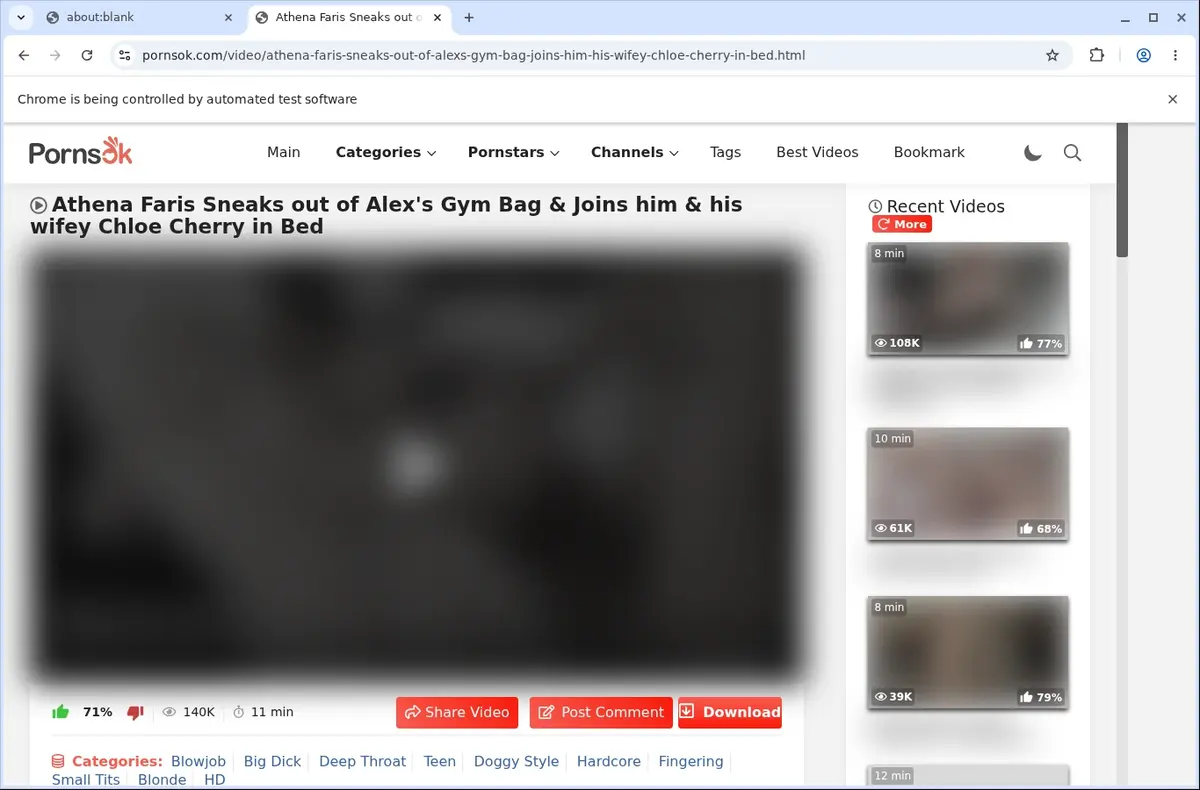Screen dimensions: 1200x790
Task: Switch to the about:blank tab
Action: click(141, 17)
